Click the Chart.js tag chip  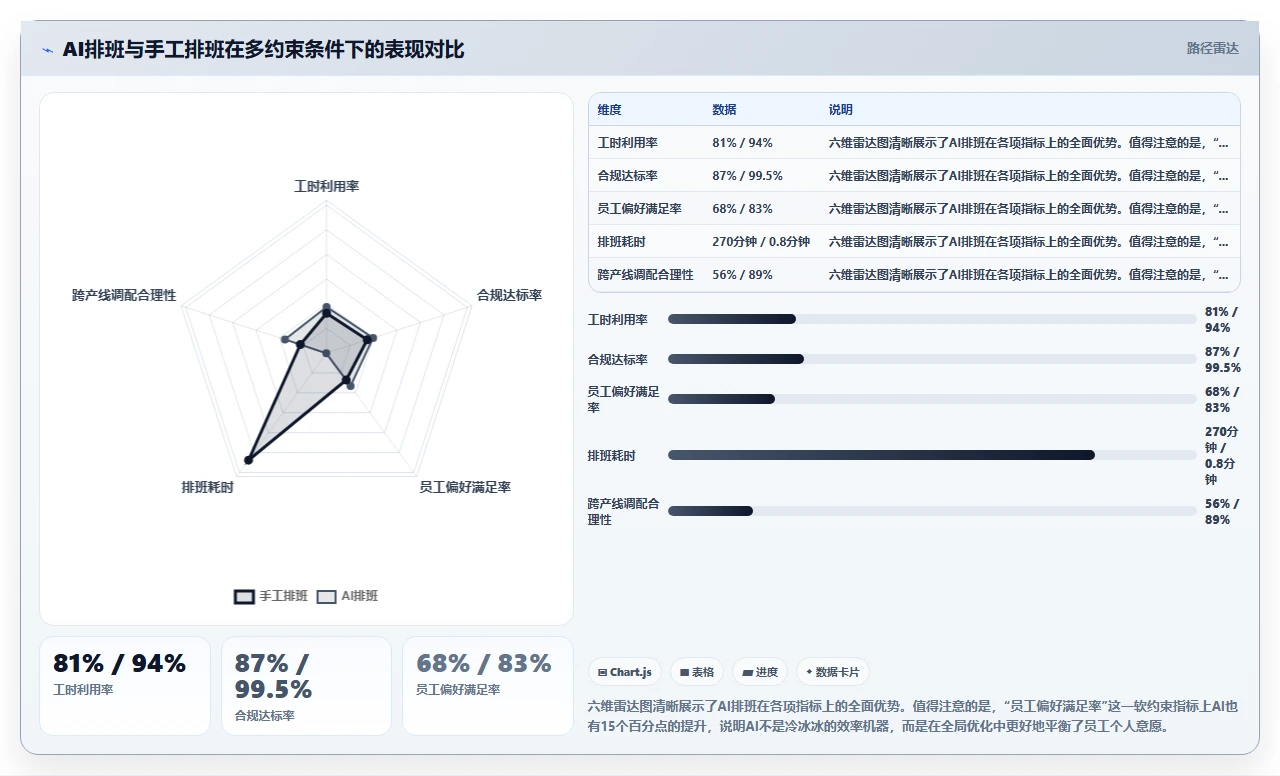point(625,672)
